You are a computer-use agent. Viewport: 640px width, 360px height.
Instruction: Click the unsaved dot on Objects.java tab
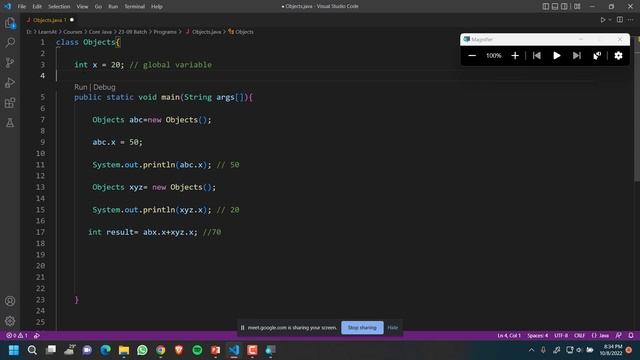point(72,20)
